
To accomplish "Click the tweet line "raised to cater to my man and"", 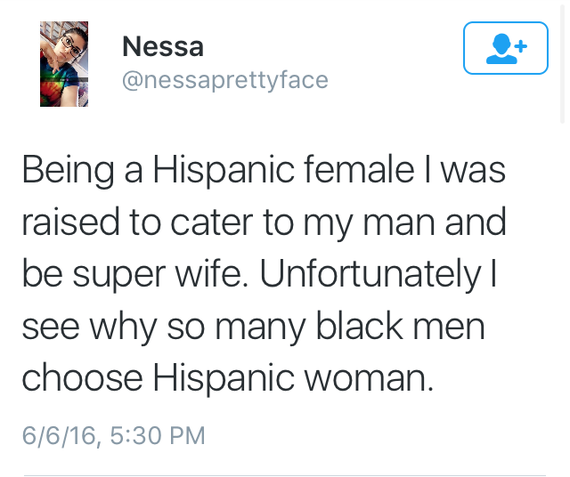I will pyautogui.click(x=264, y=222).
